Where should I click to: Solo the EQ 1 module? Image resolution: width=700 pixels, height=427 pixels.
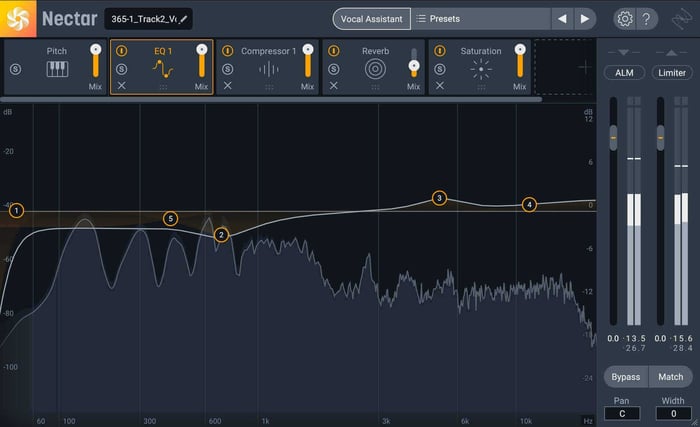pyautogui.click(x=121, y=69)
